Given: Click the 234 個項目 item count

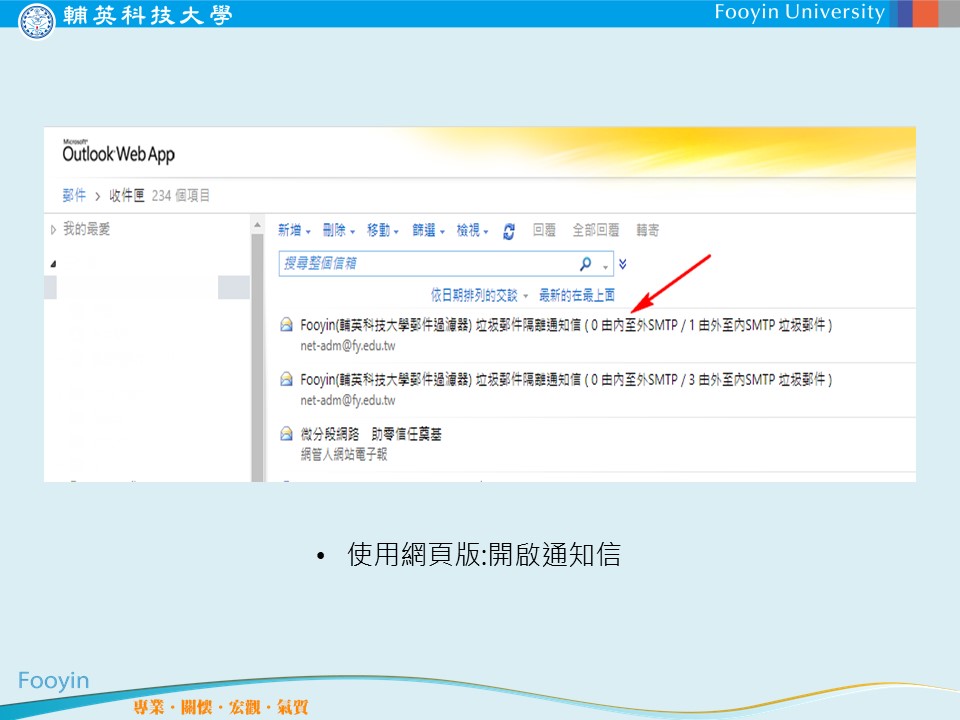Looking at the screenshot, I should pos(181,195).
